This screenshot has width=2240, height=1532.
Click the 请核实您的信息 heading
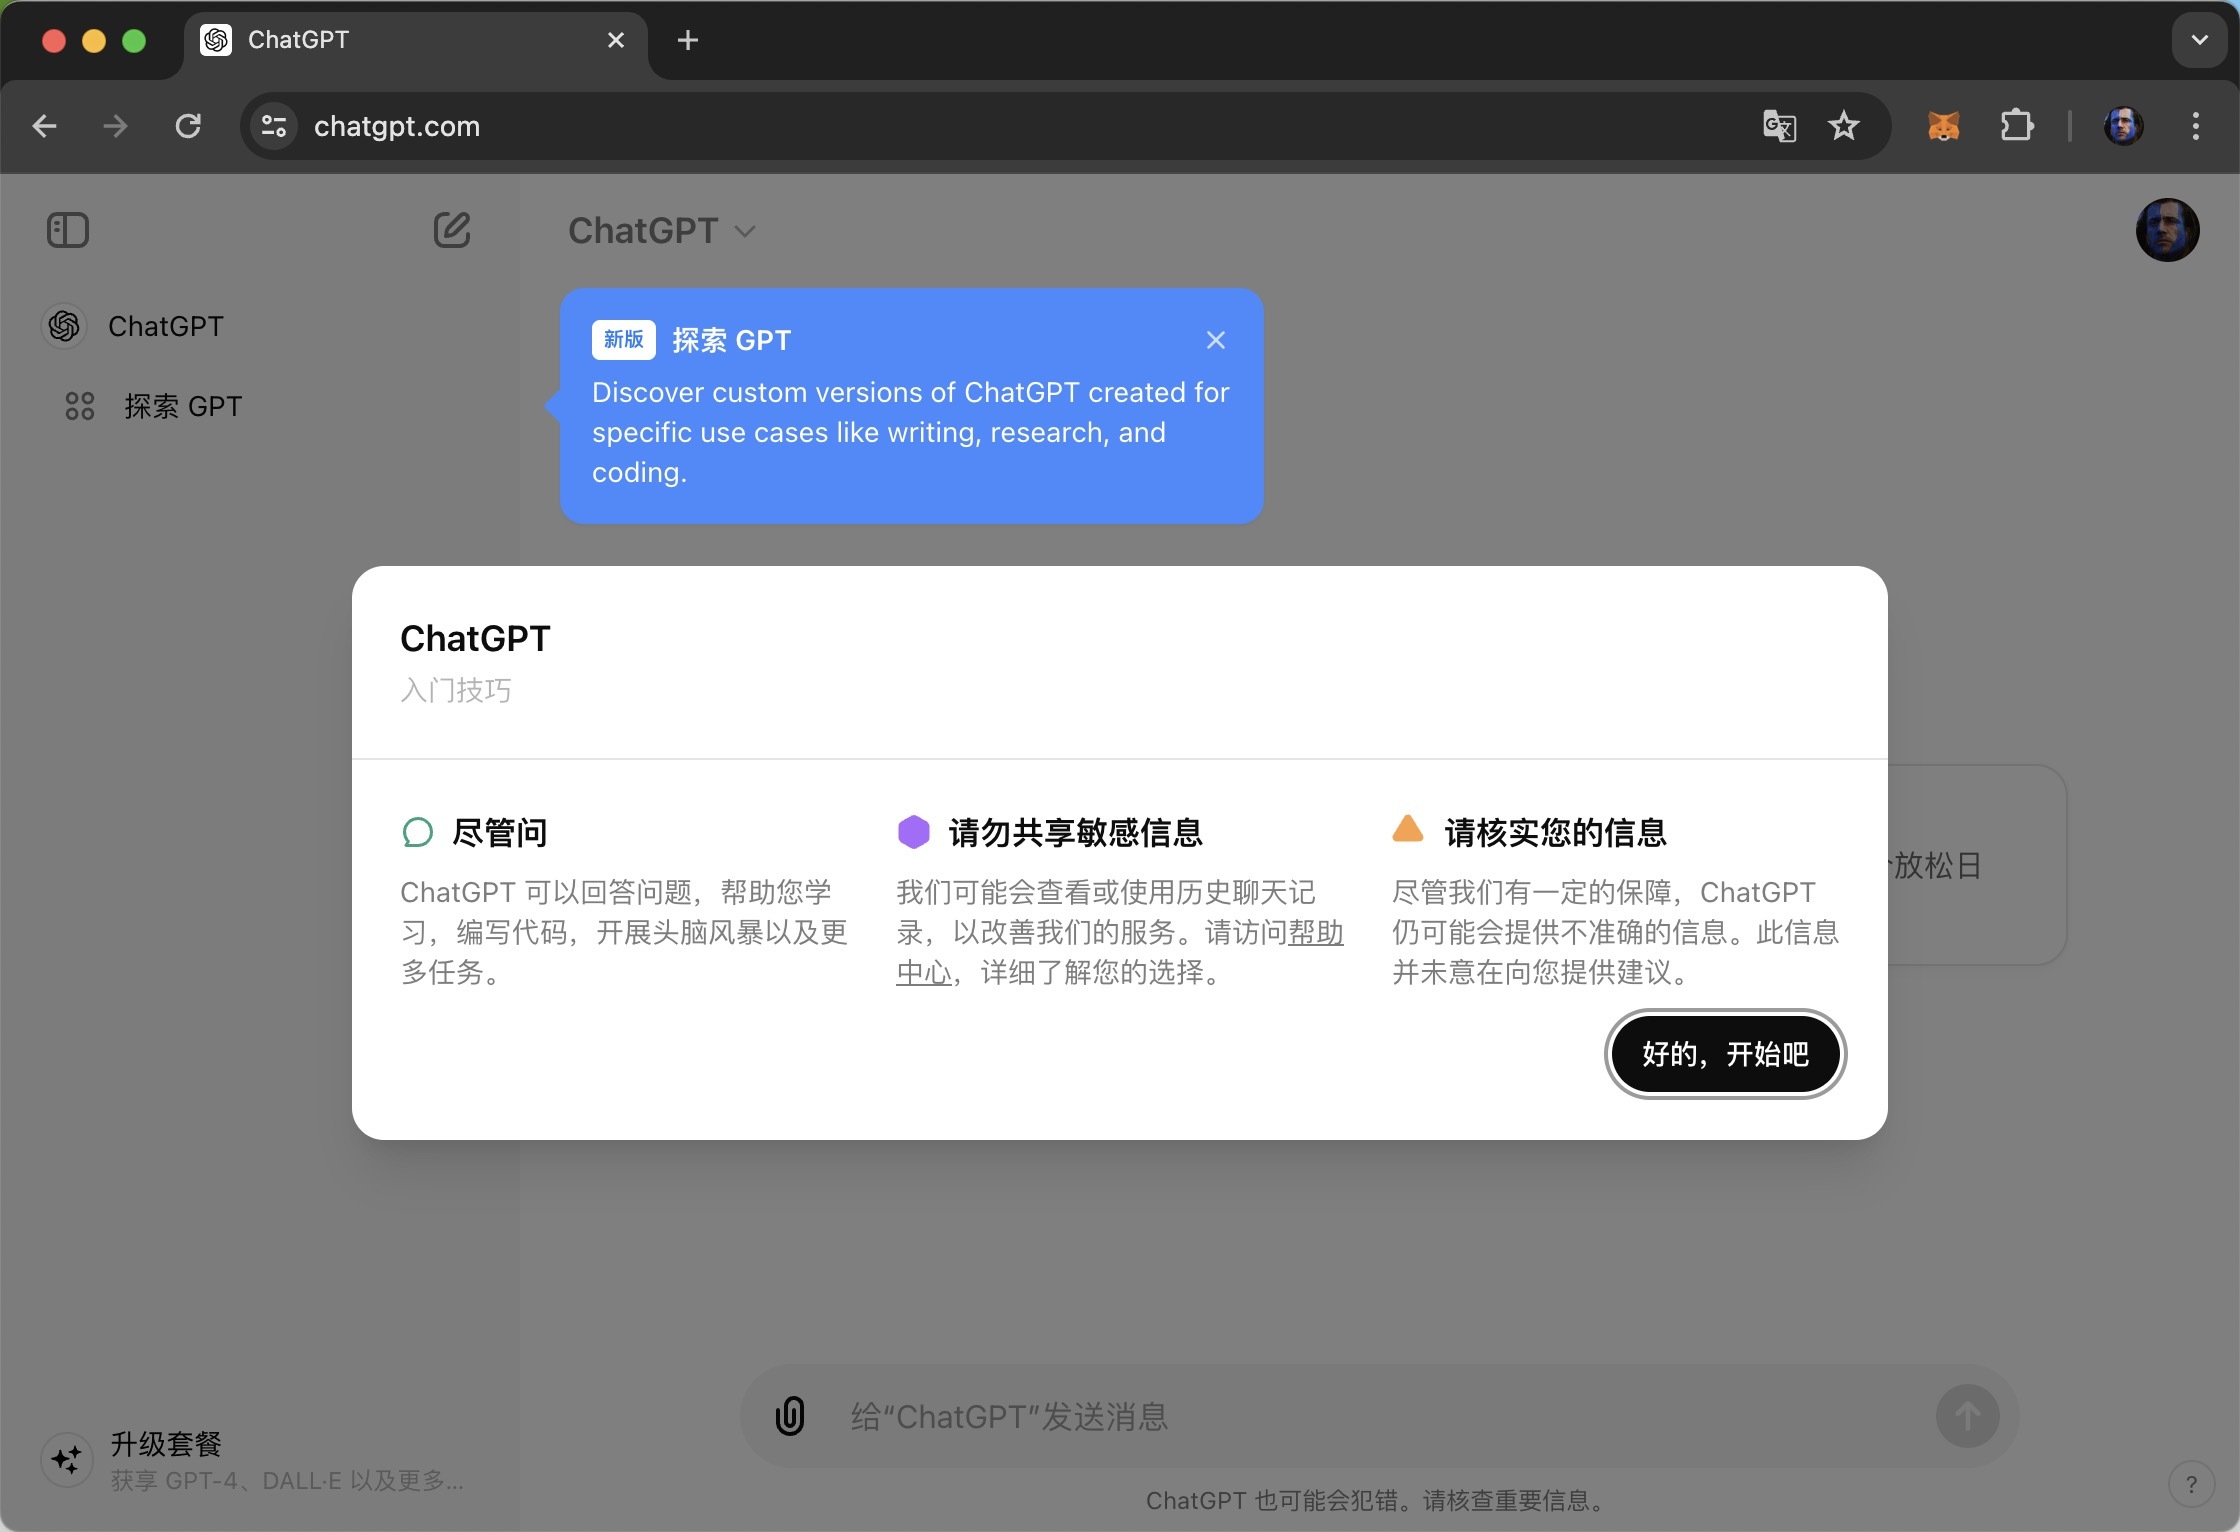pyautogui.click(x=1555, y=832)
